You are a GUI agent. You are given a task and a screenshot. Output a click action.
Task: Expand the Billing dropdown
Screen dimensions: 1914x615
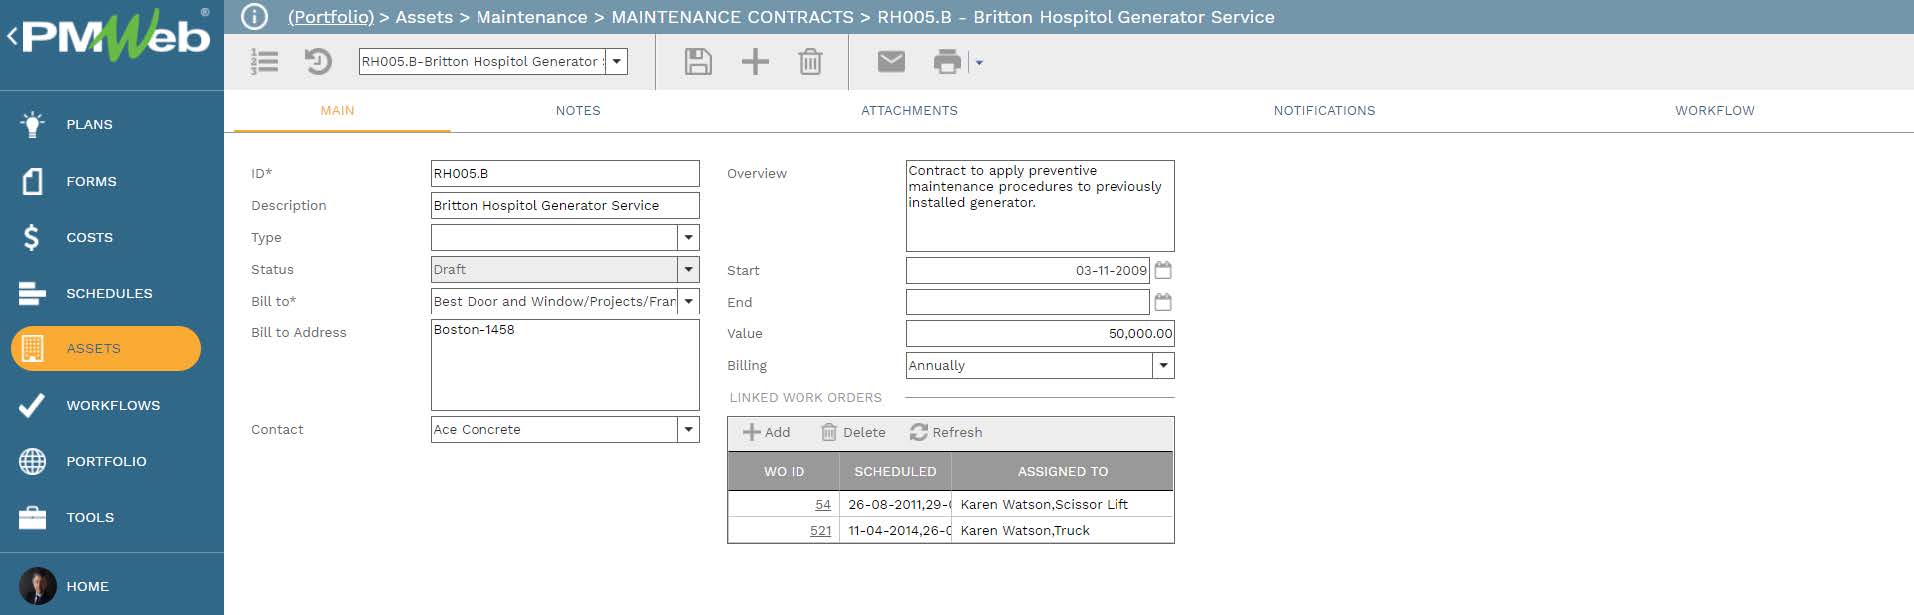1163,366
